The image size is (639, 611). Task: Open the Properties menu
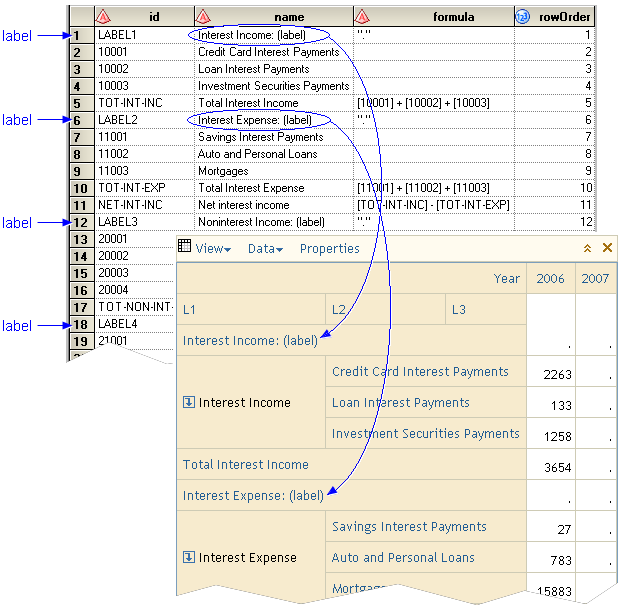point(329,249)
